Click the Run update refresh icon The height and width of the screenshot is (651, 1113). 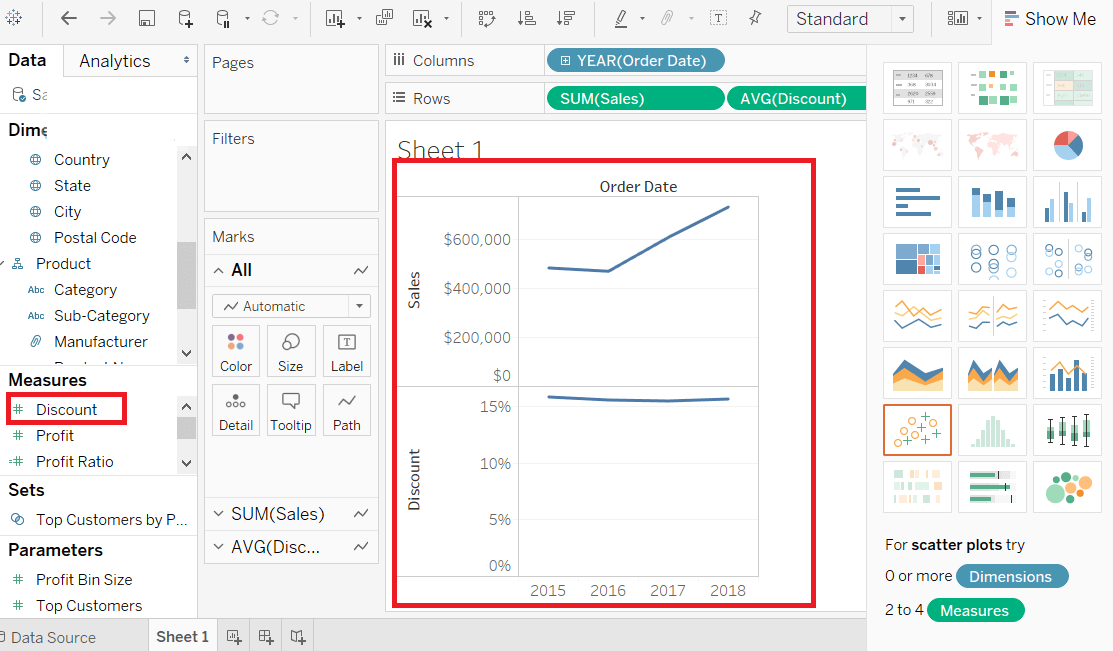pos(270,18)
